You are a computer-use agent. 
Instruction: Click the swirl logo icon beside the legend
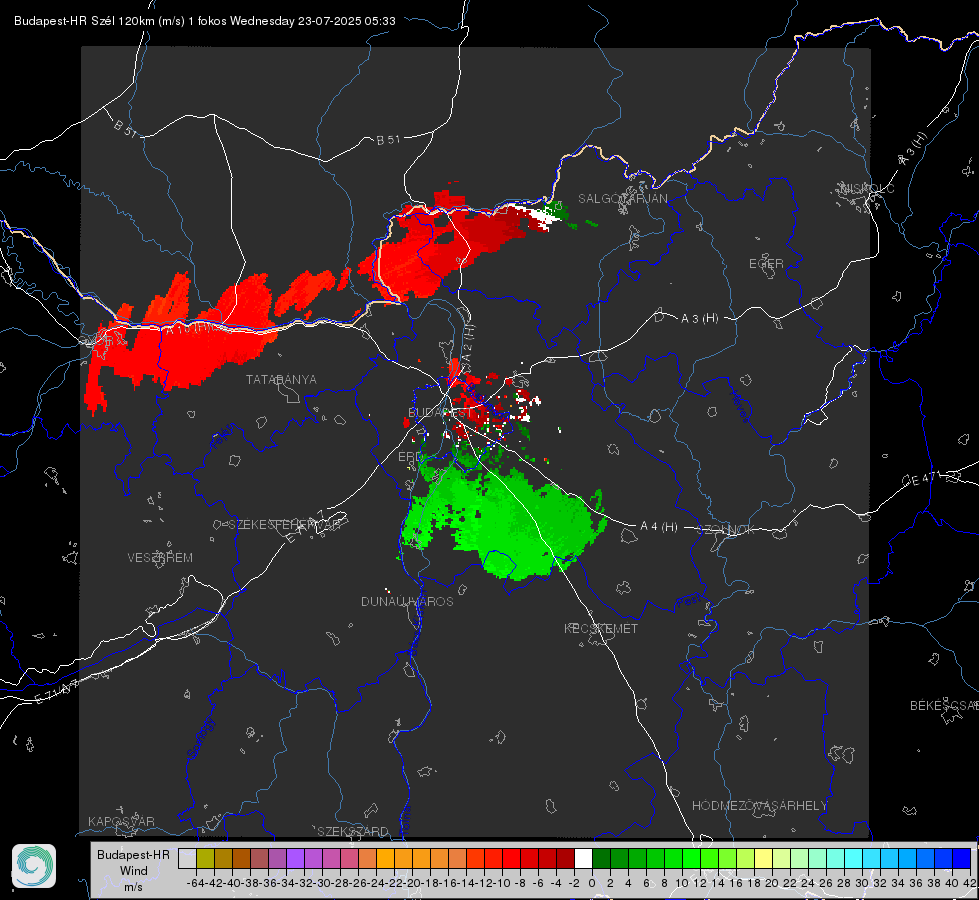[34, 866]
